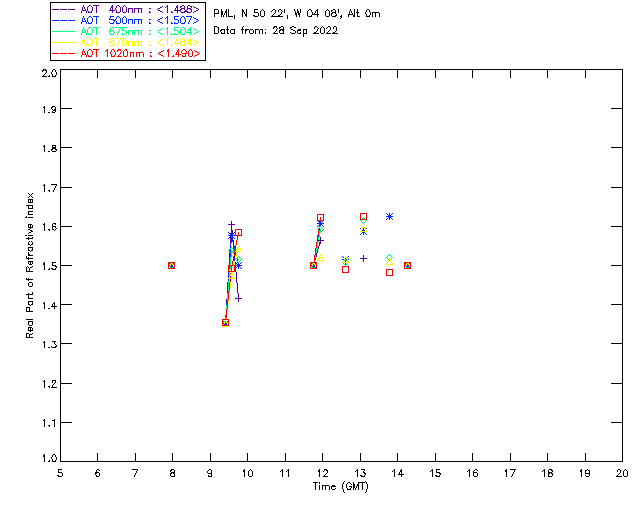Click the yellow AOT 870nm legend entry

126,42
